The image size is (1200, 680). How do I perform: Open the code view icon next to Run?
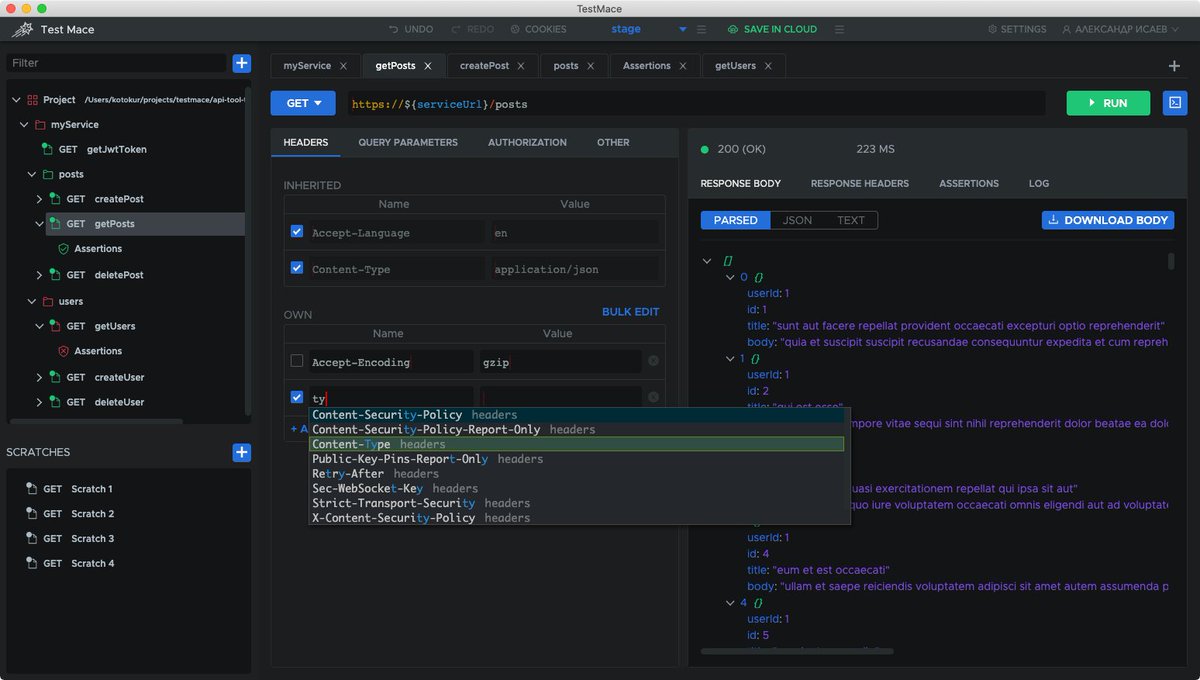pos(1174,103)
